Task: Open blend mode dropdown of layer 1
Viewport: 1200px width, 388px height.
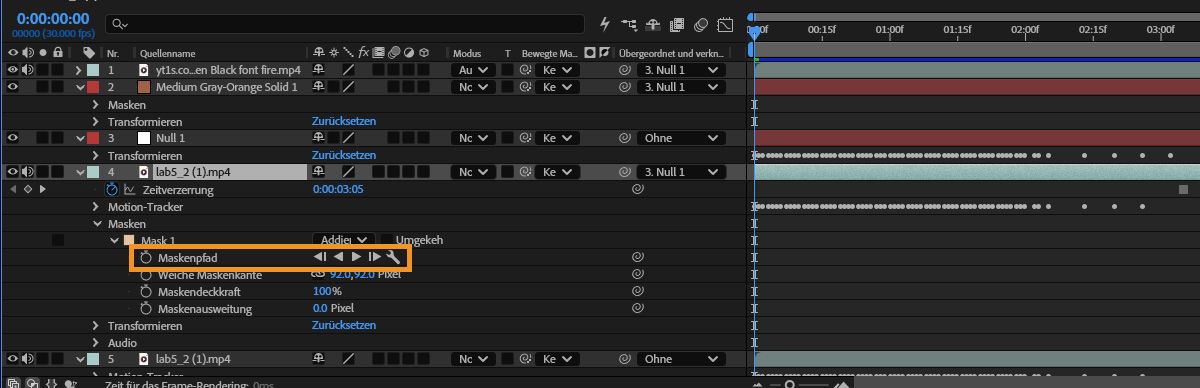Action: click(473, 70)
